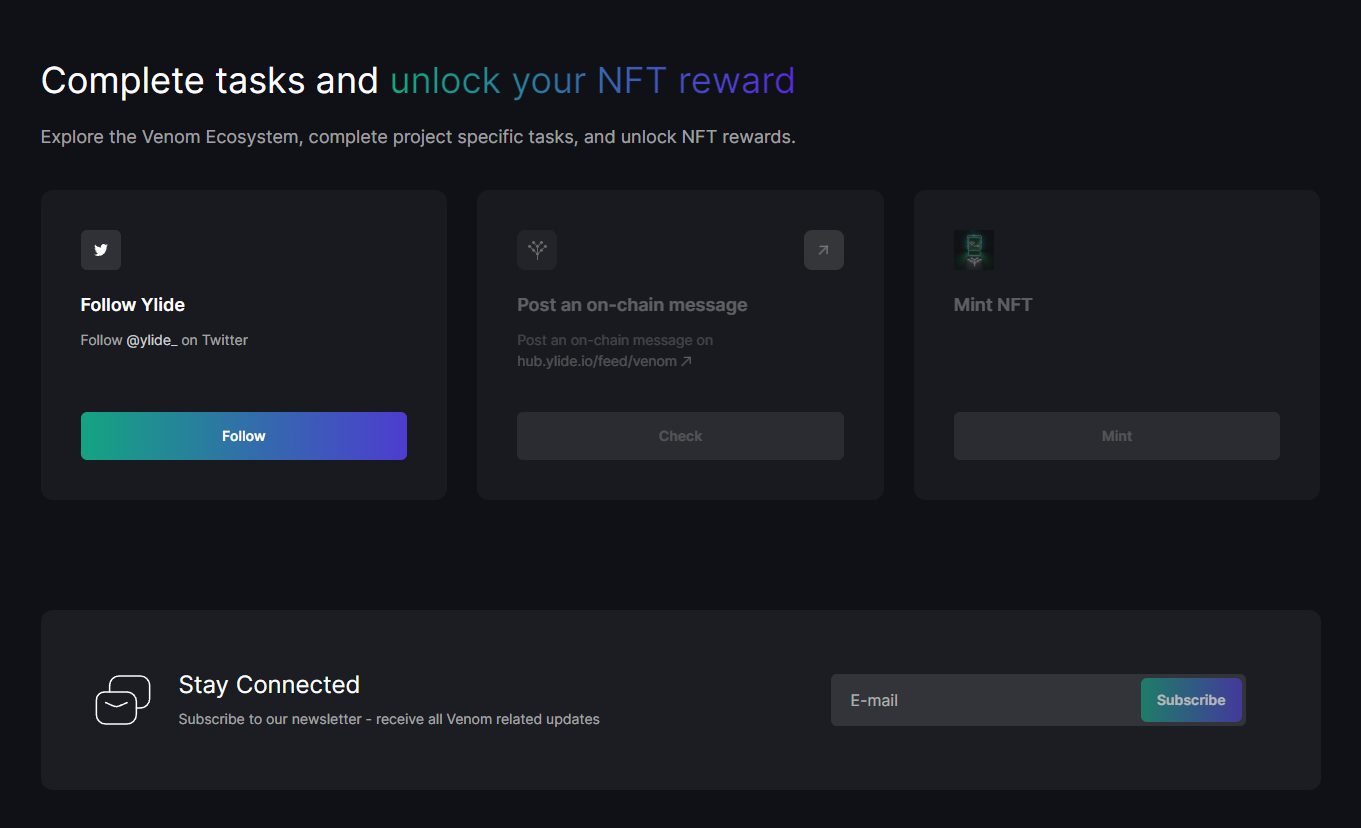Click the Stay Connected chat bubbles icon
Image resolution: width=1361 pixels, height=828 pixels.
coord(123,700)
